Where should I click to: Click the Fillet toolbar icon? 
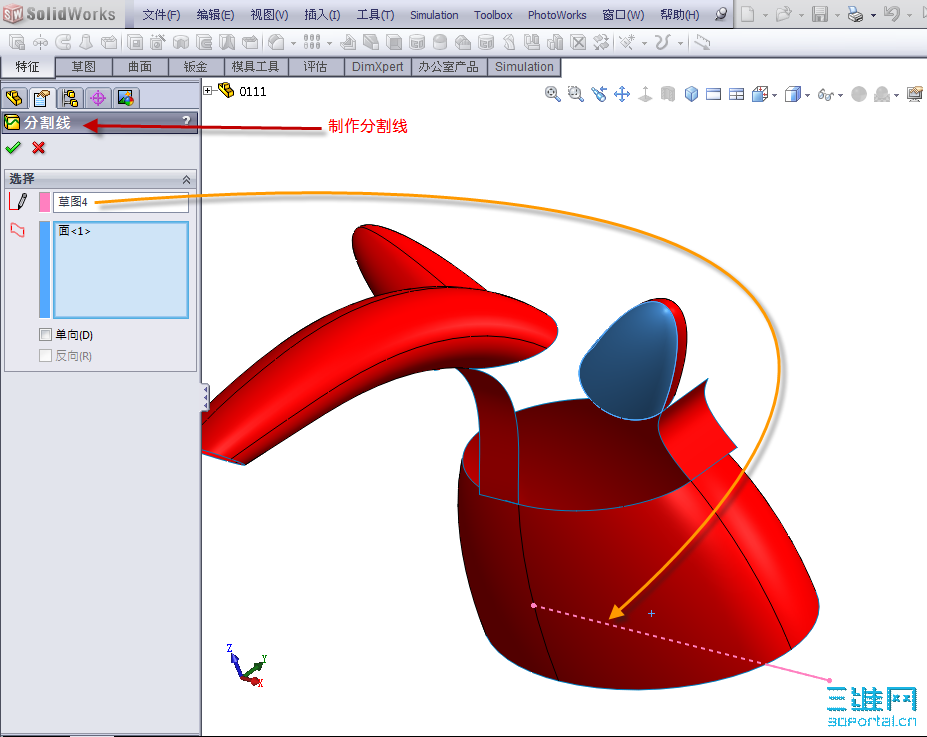[x=276, y=43]
